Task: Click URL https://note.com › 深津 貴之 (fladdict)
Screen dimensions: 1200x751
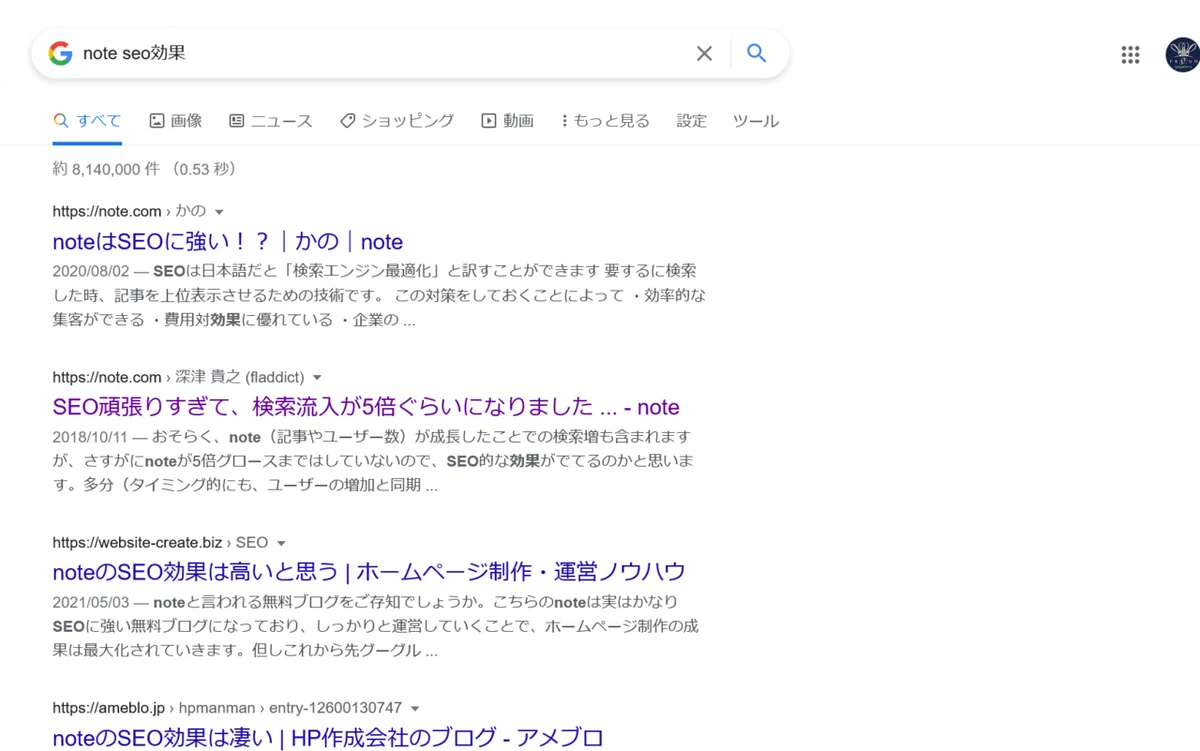Action: click(x=178, y=377)
